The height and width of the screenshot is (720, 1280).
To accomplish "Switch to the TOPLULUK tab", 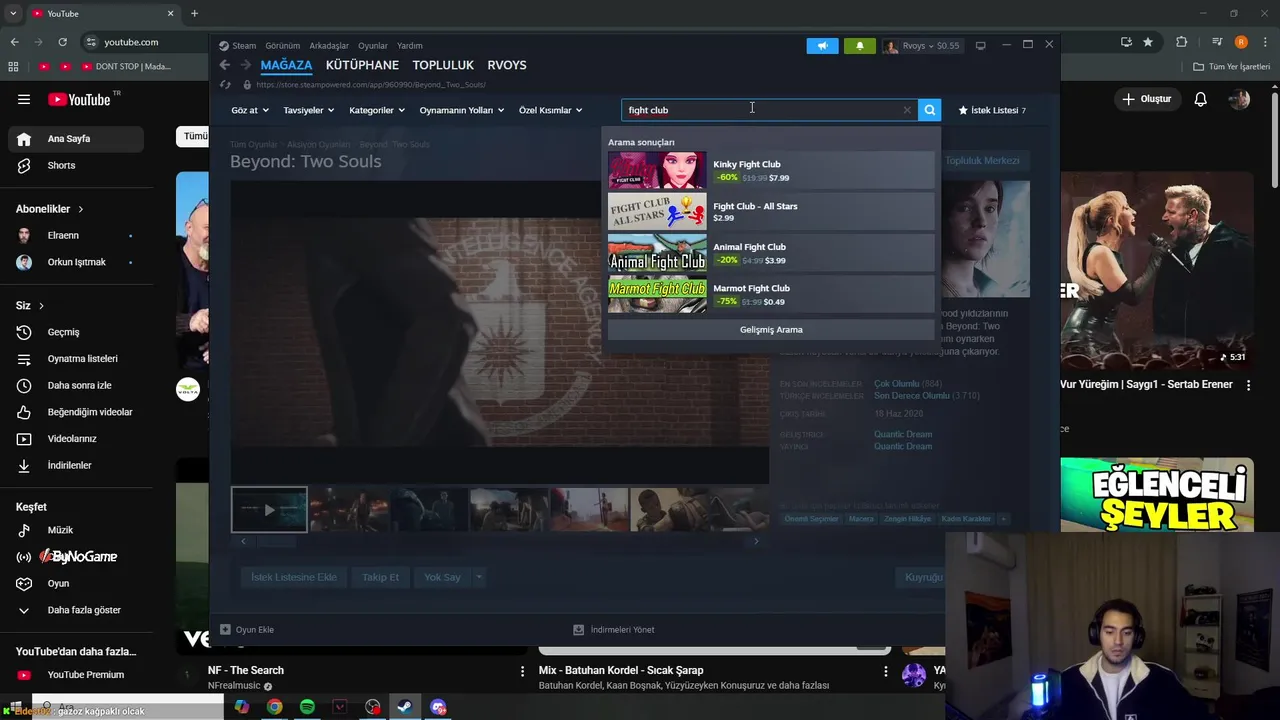I will pos(443,65).
